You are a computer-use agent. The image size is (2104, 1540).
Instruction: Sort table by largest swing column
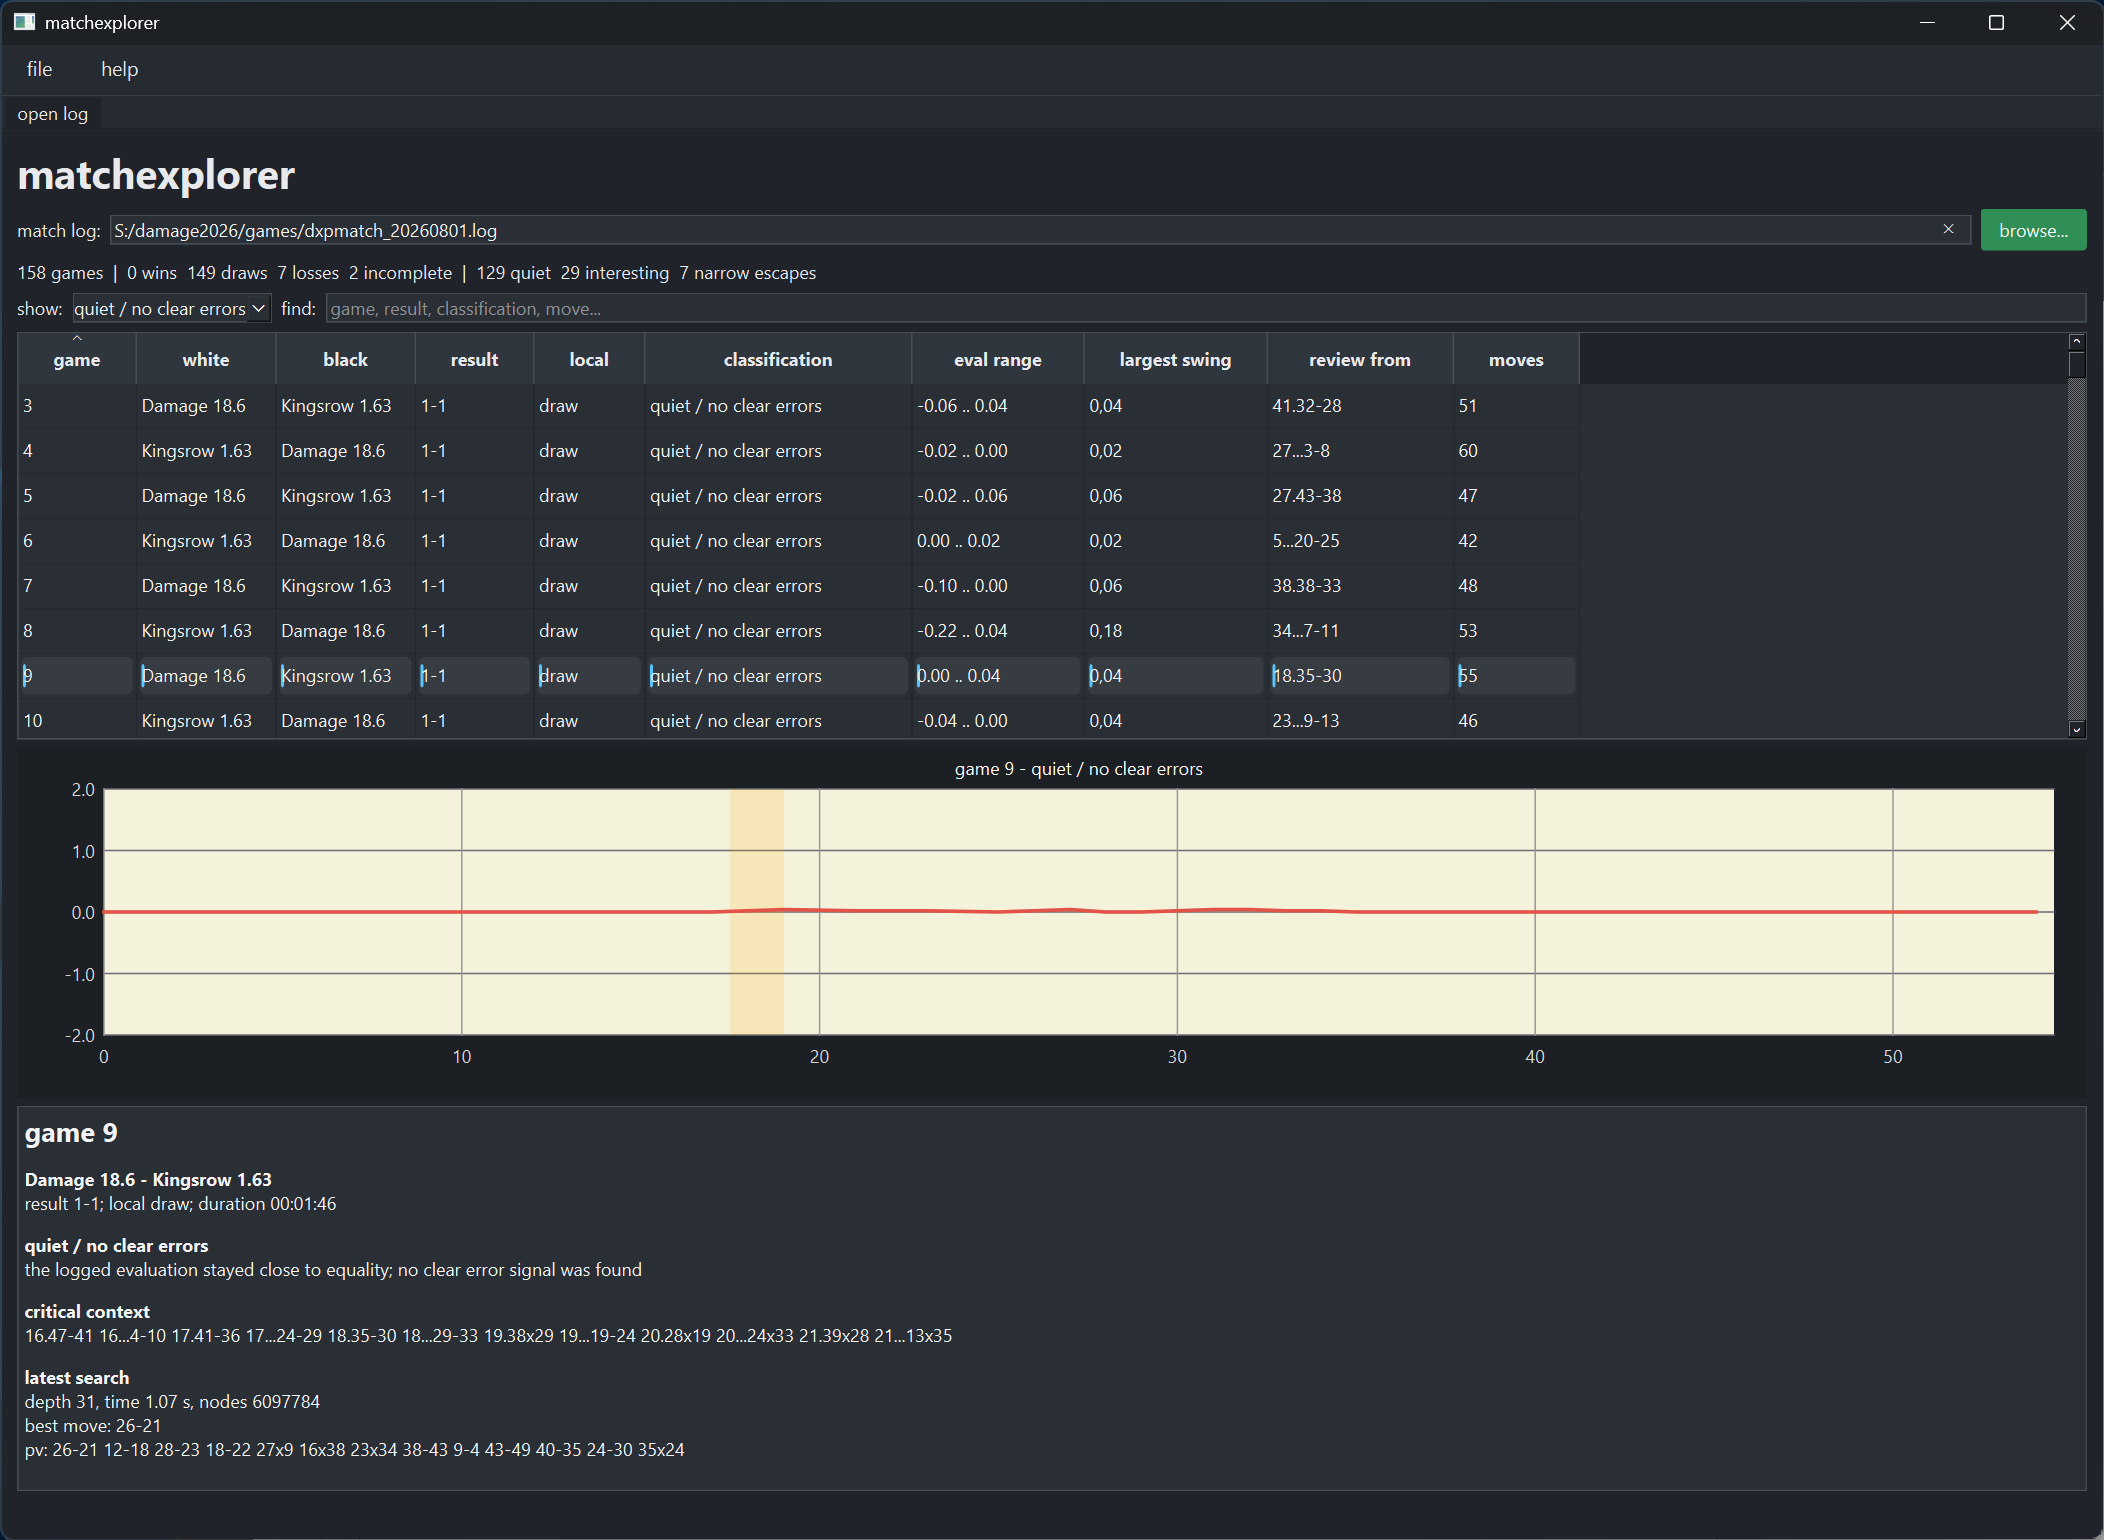tap(1175, 359)
